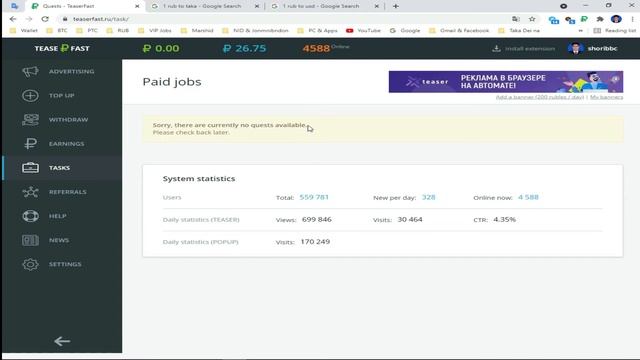640x360 pixels.
Task: Click the Help lifebuoy icon
Action: pyautogui.click(x=30, y=216)
